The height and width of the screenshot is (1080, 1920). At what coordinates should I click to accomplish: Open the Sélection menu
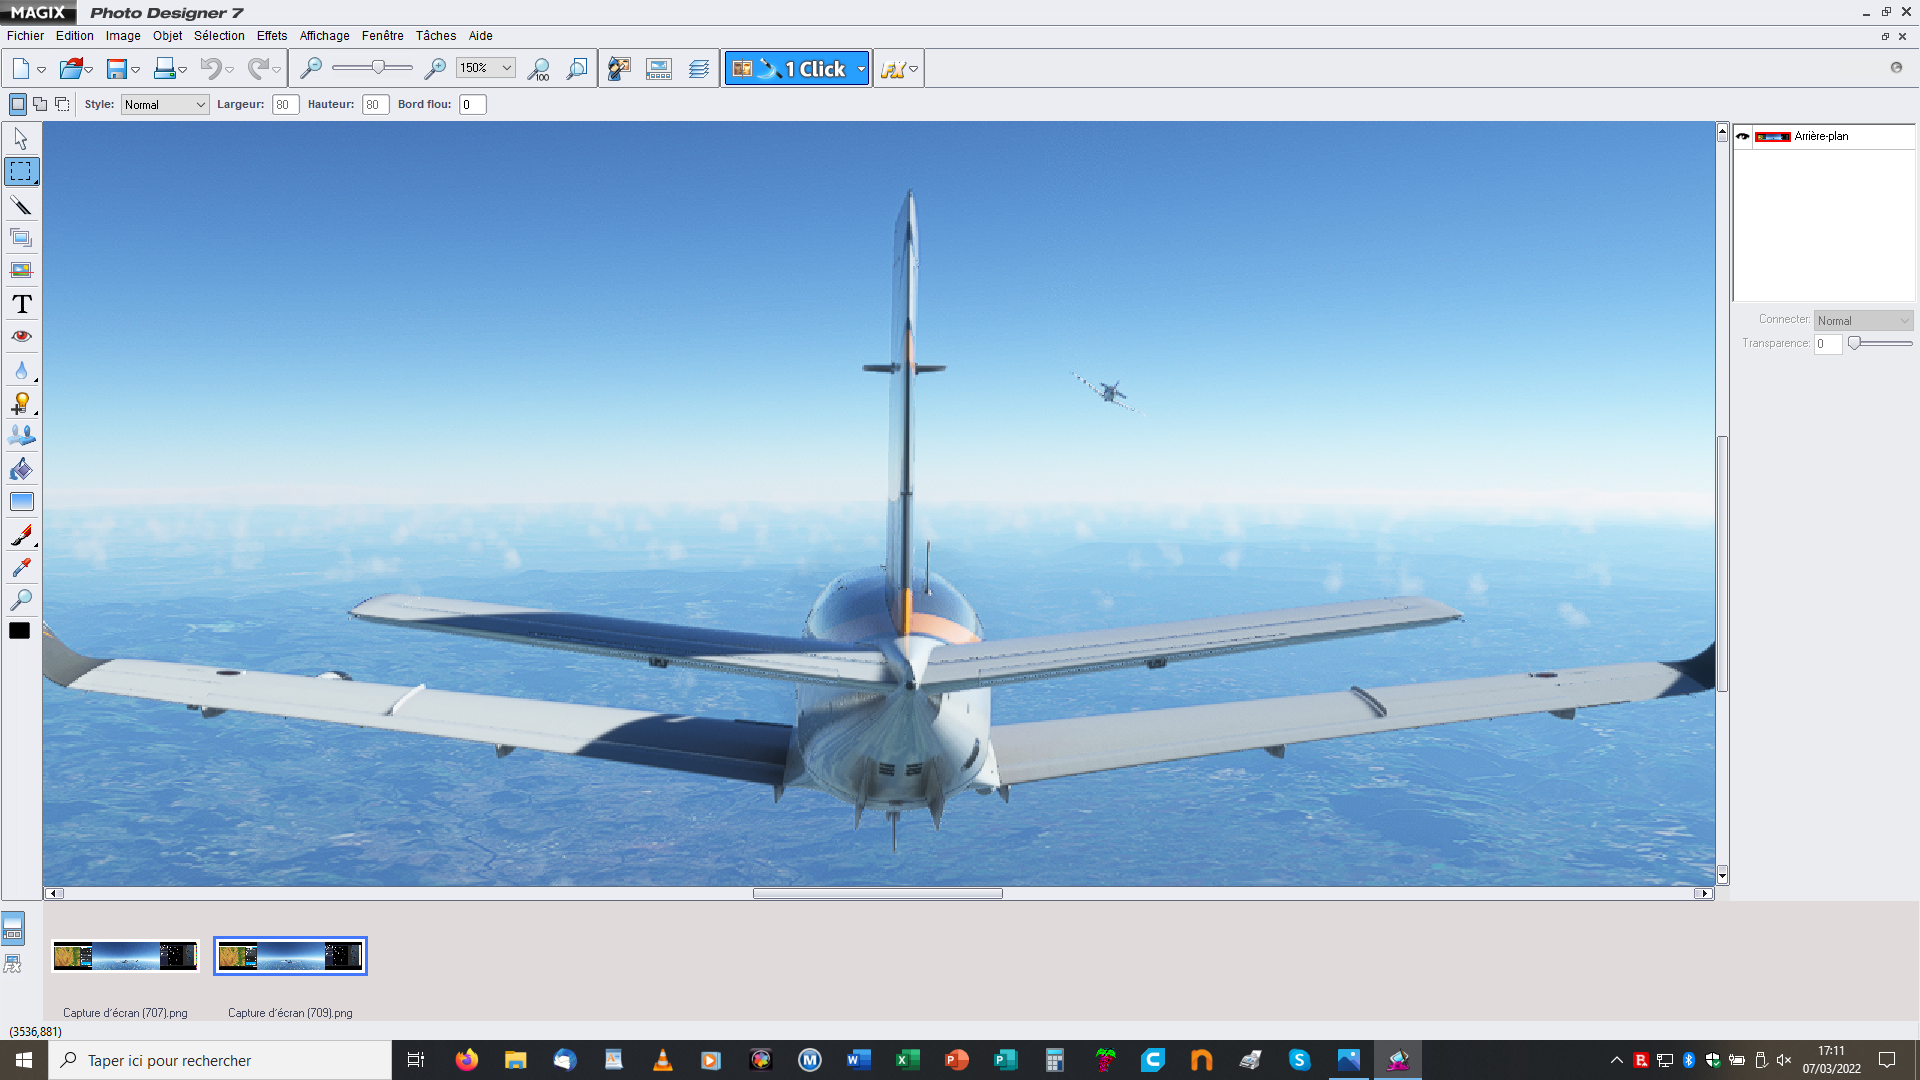[x=219, y=36]
